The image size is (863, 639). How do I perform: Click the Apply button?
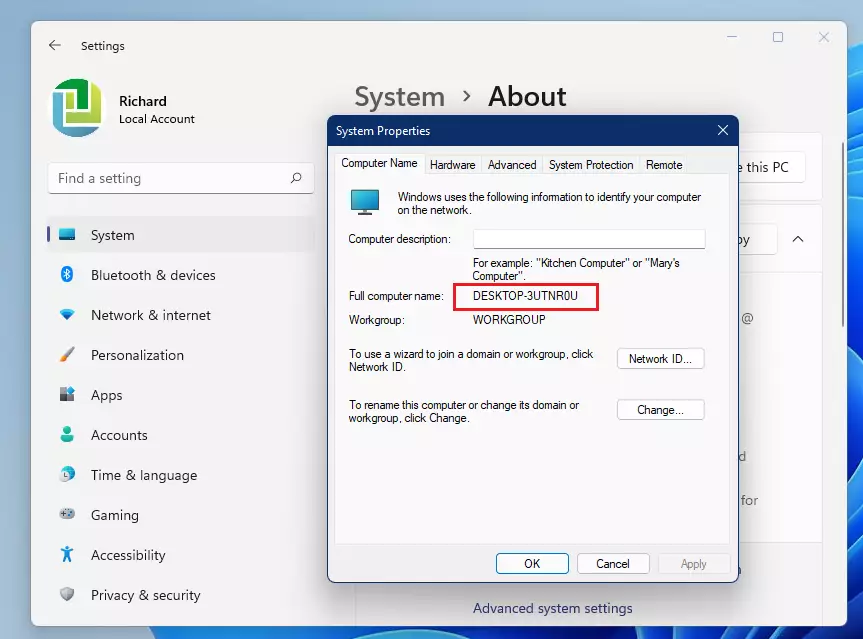click(693, 564)
